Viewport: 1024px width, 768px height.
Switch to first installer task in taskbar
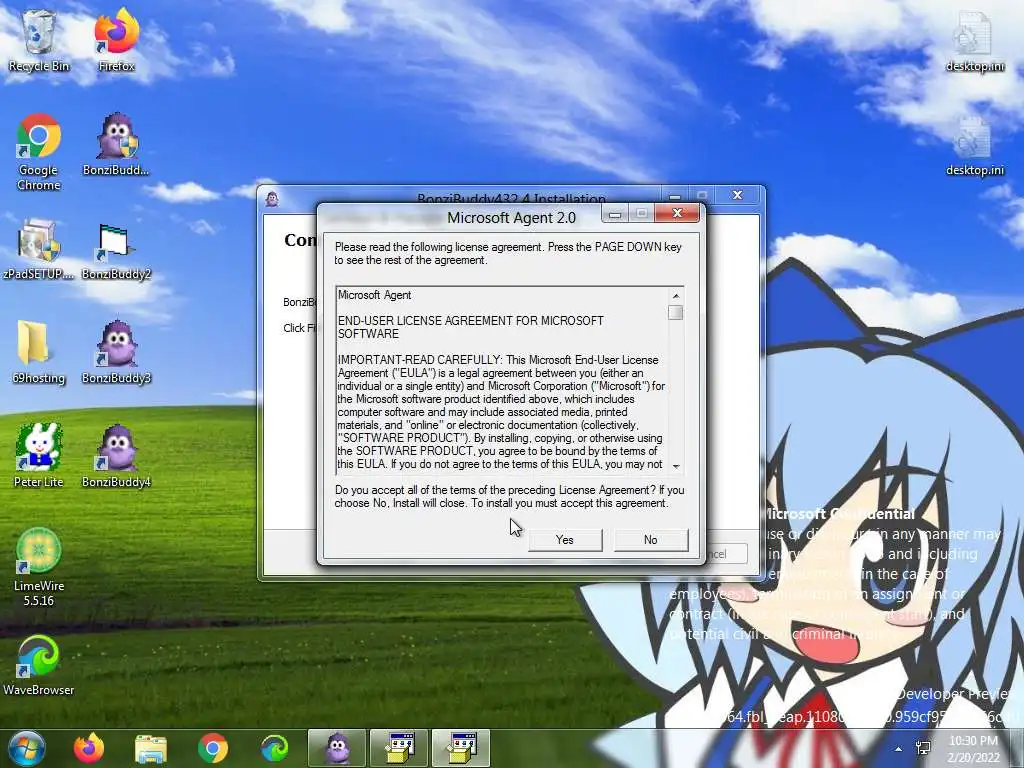399,748
